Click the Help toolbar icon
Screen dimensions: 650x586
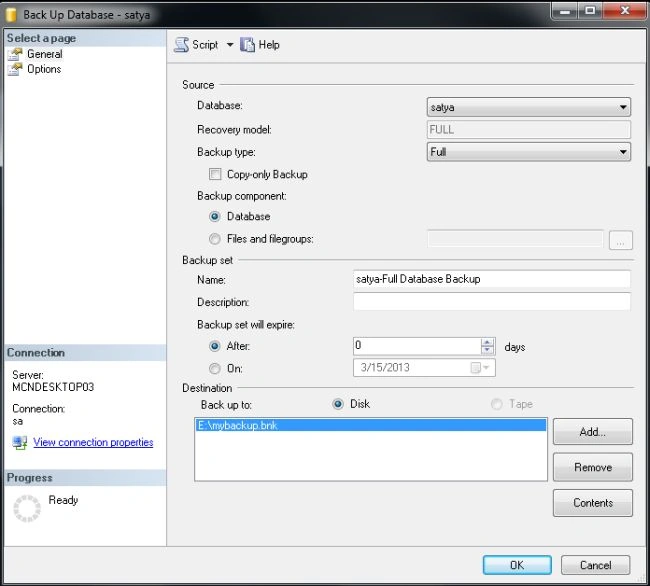(x=247, y=44)
